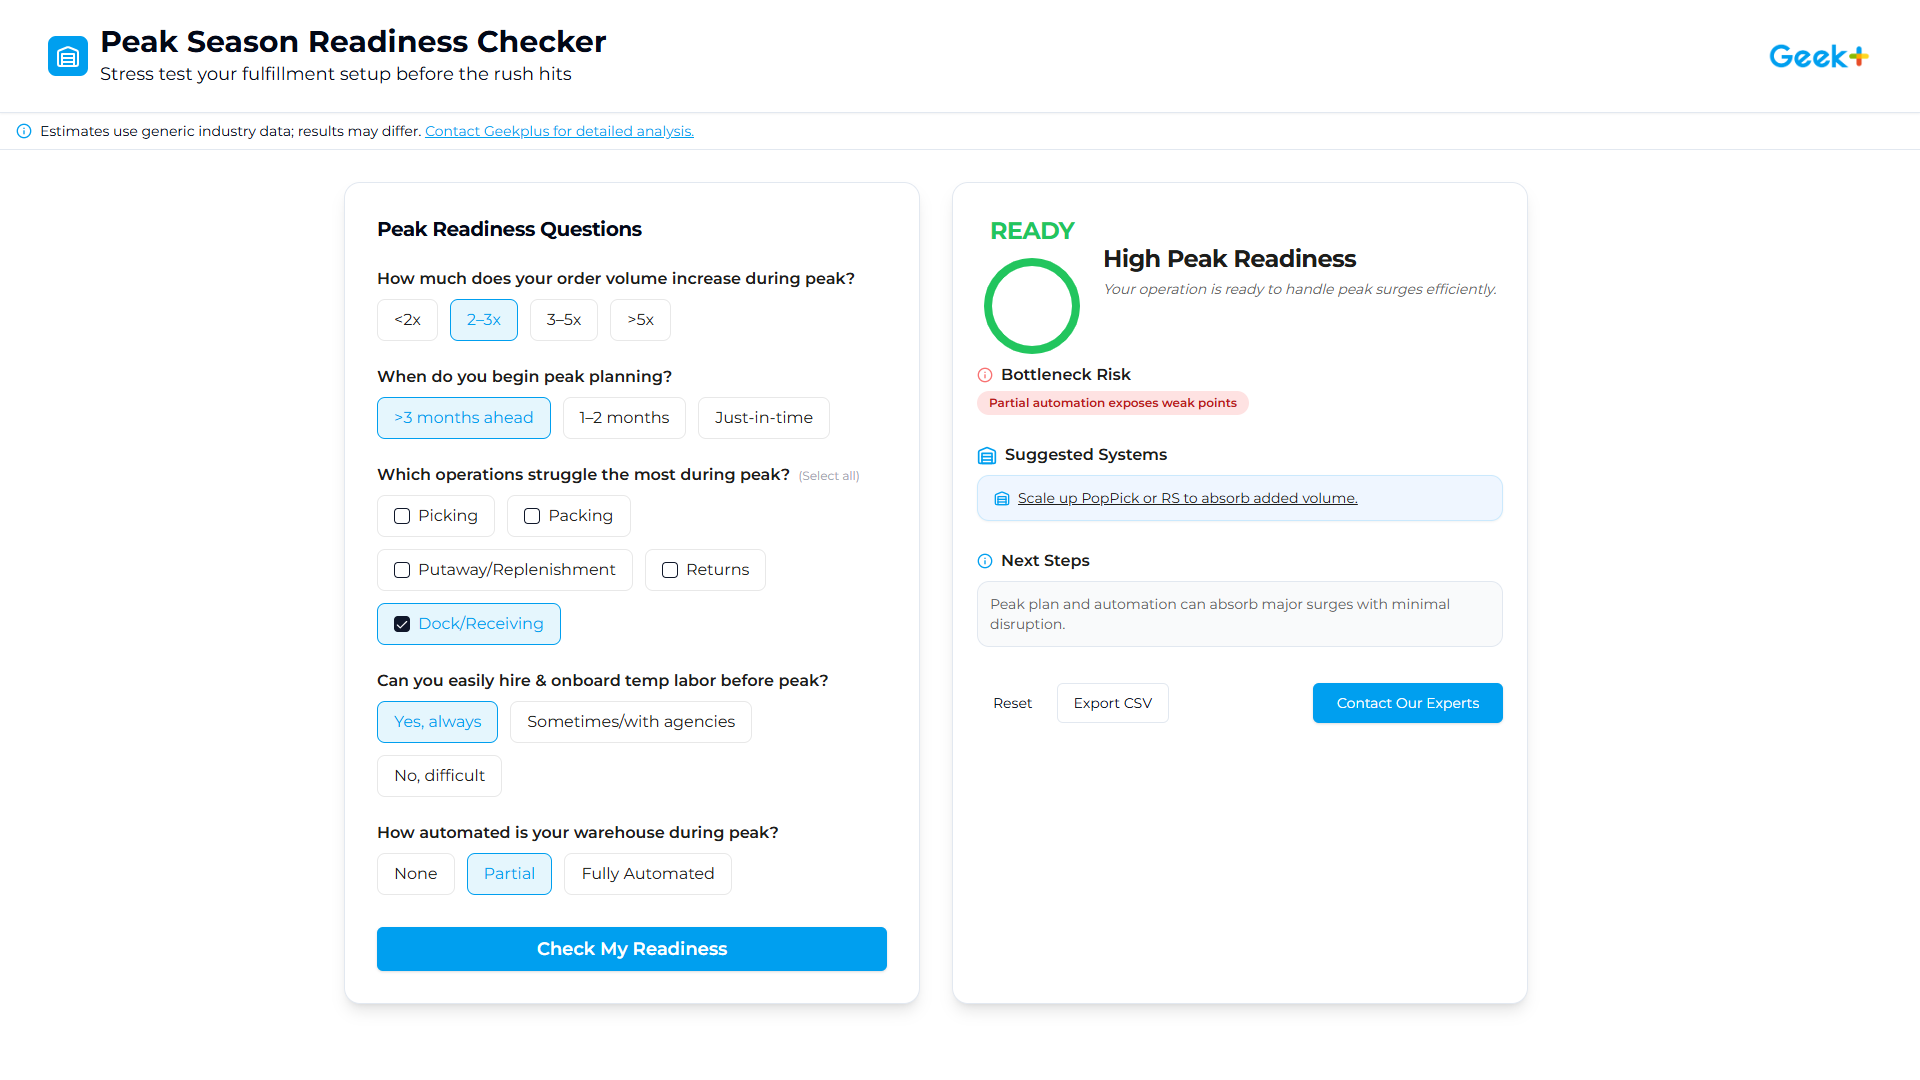Choose Sometimes/with agencies for temp labor
This screenshot has width=1920, height=1080.
point(630,721)
